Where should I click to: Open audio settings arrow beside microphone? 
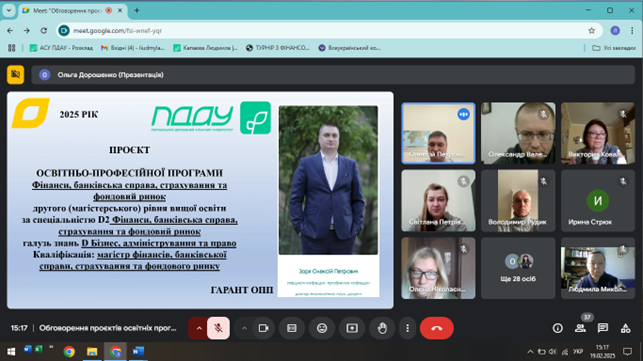(199, 328)
